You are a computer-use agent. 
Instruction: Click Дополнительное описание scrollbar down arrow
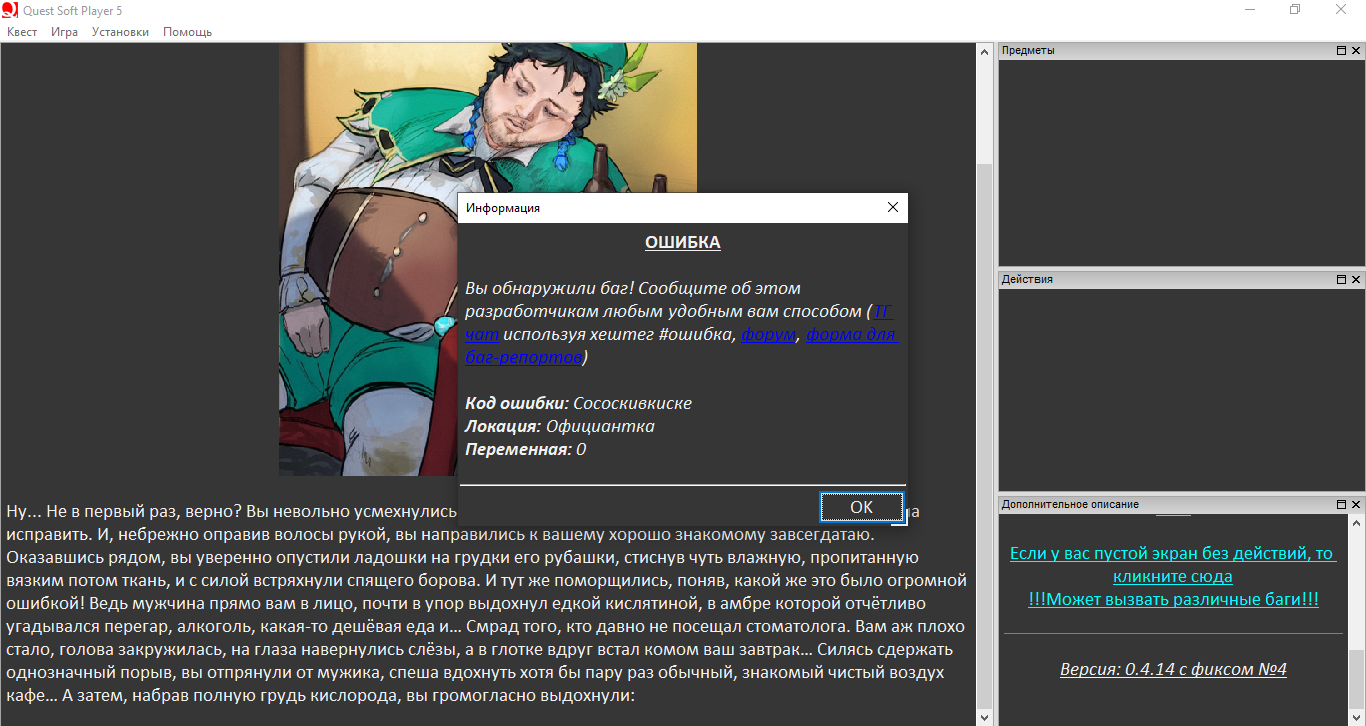pos(1357,717)
